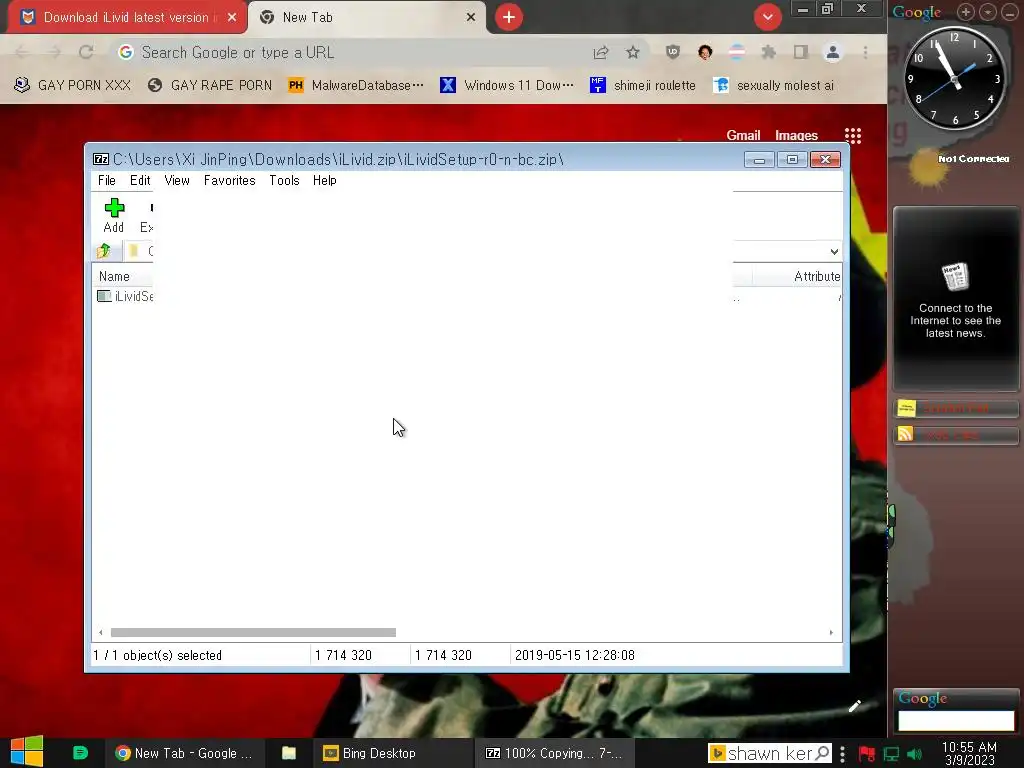
Task: Click the Customize Chrome pencil icon
Action: click(x=855, y=706)
